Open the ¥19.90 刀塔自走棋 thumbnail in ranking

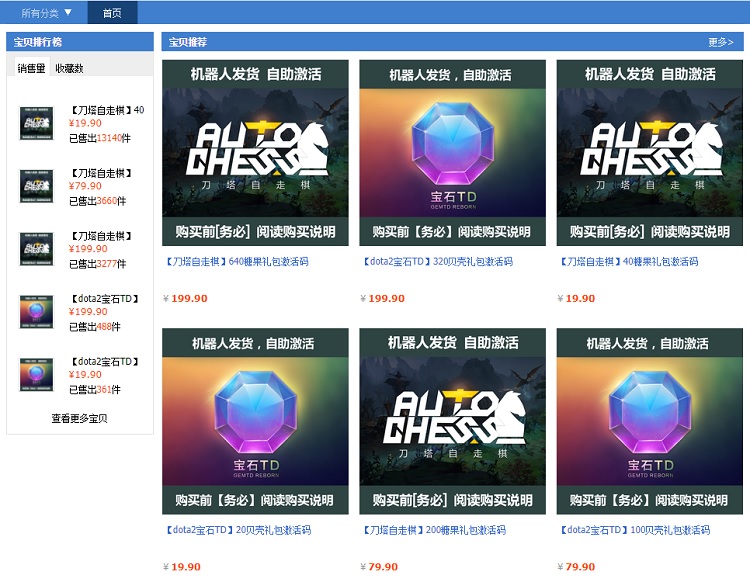36,123
